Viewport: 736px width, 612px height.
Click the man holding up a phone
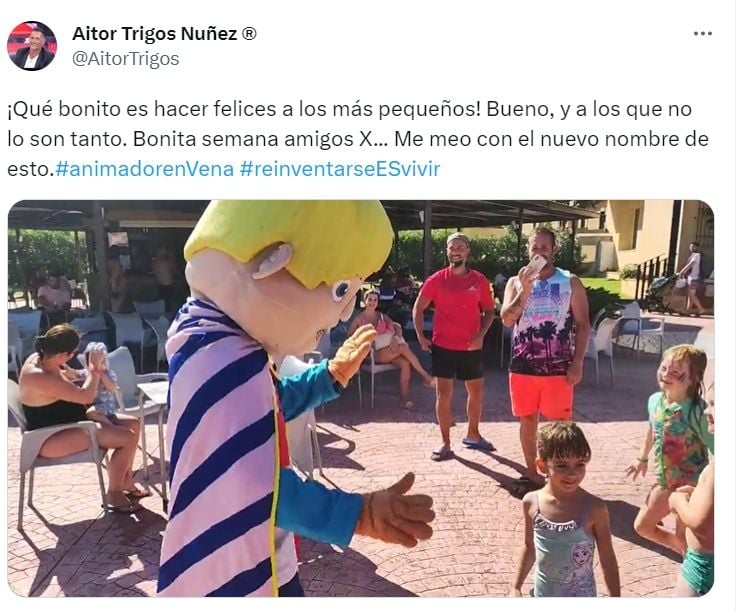(x=544, y=352)
